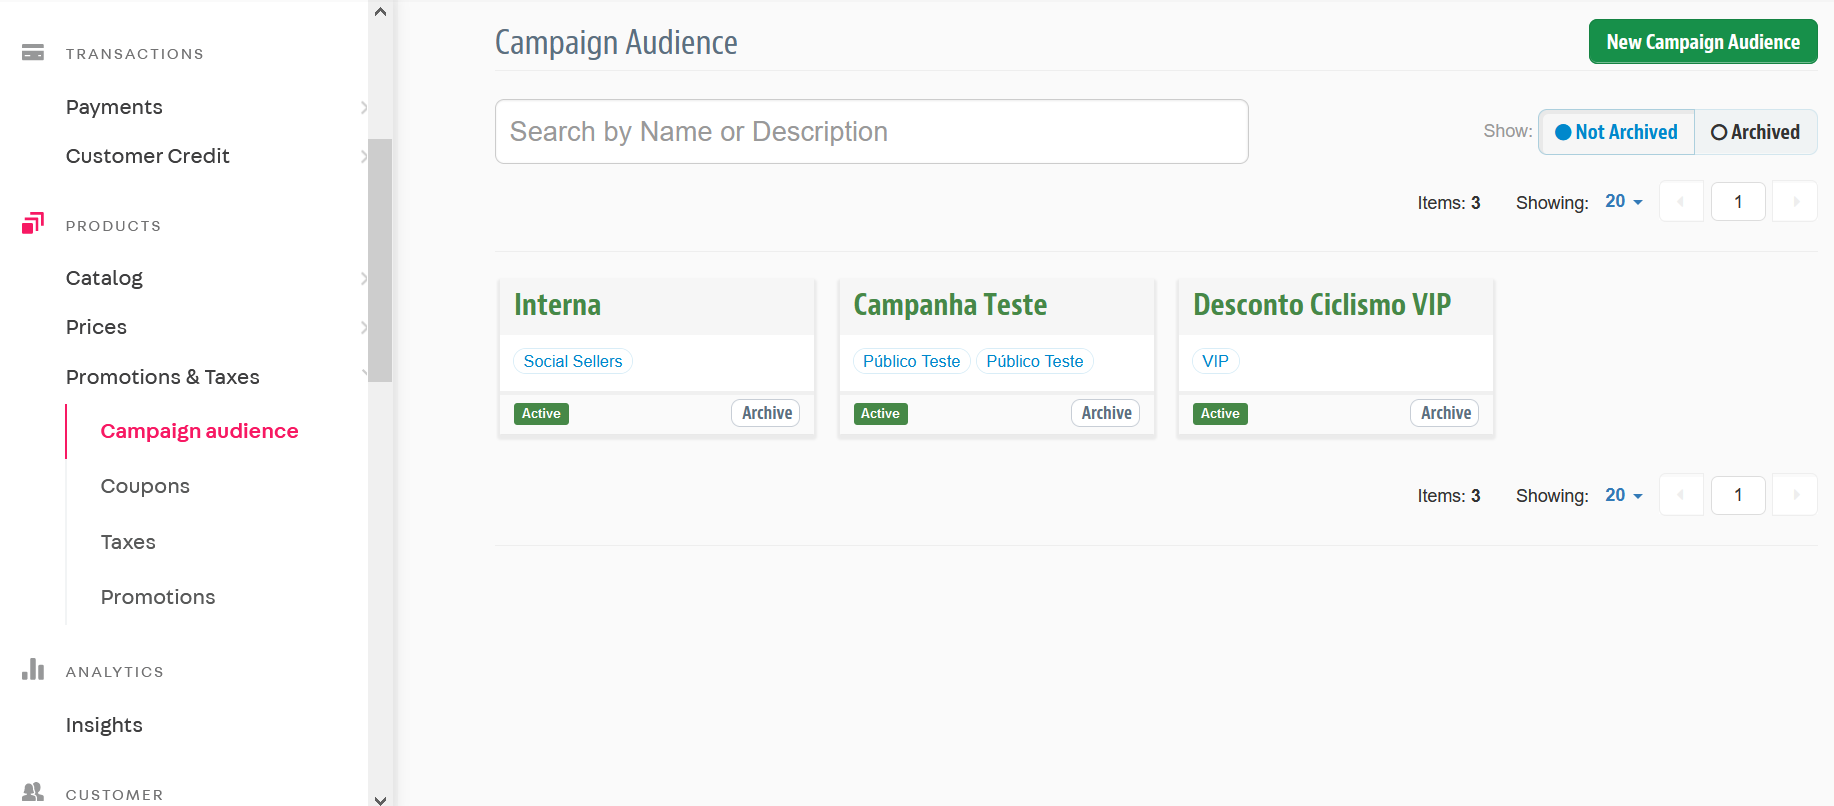The image size is (1834, 806).
Task: Archive the Interna campaign audience
Action: pos(766,413)
